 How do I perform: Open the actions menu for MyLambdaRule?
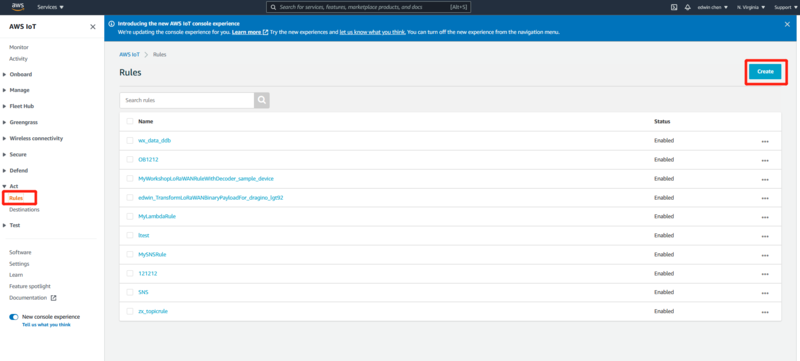pos(765,217)
